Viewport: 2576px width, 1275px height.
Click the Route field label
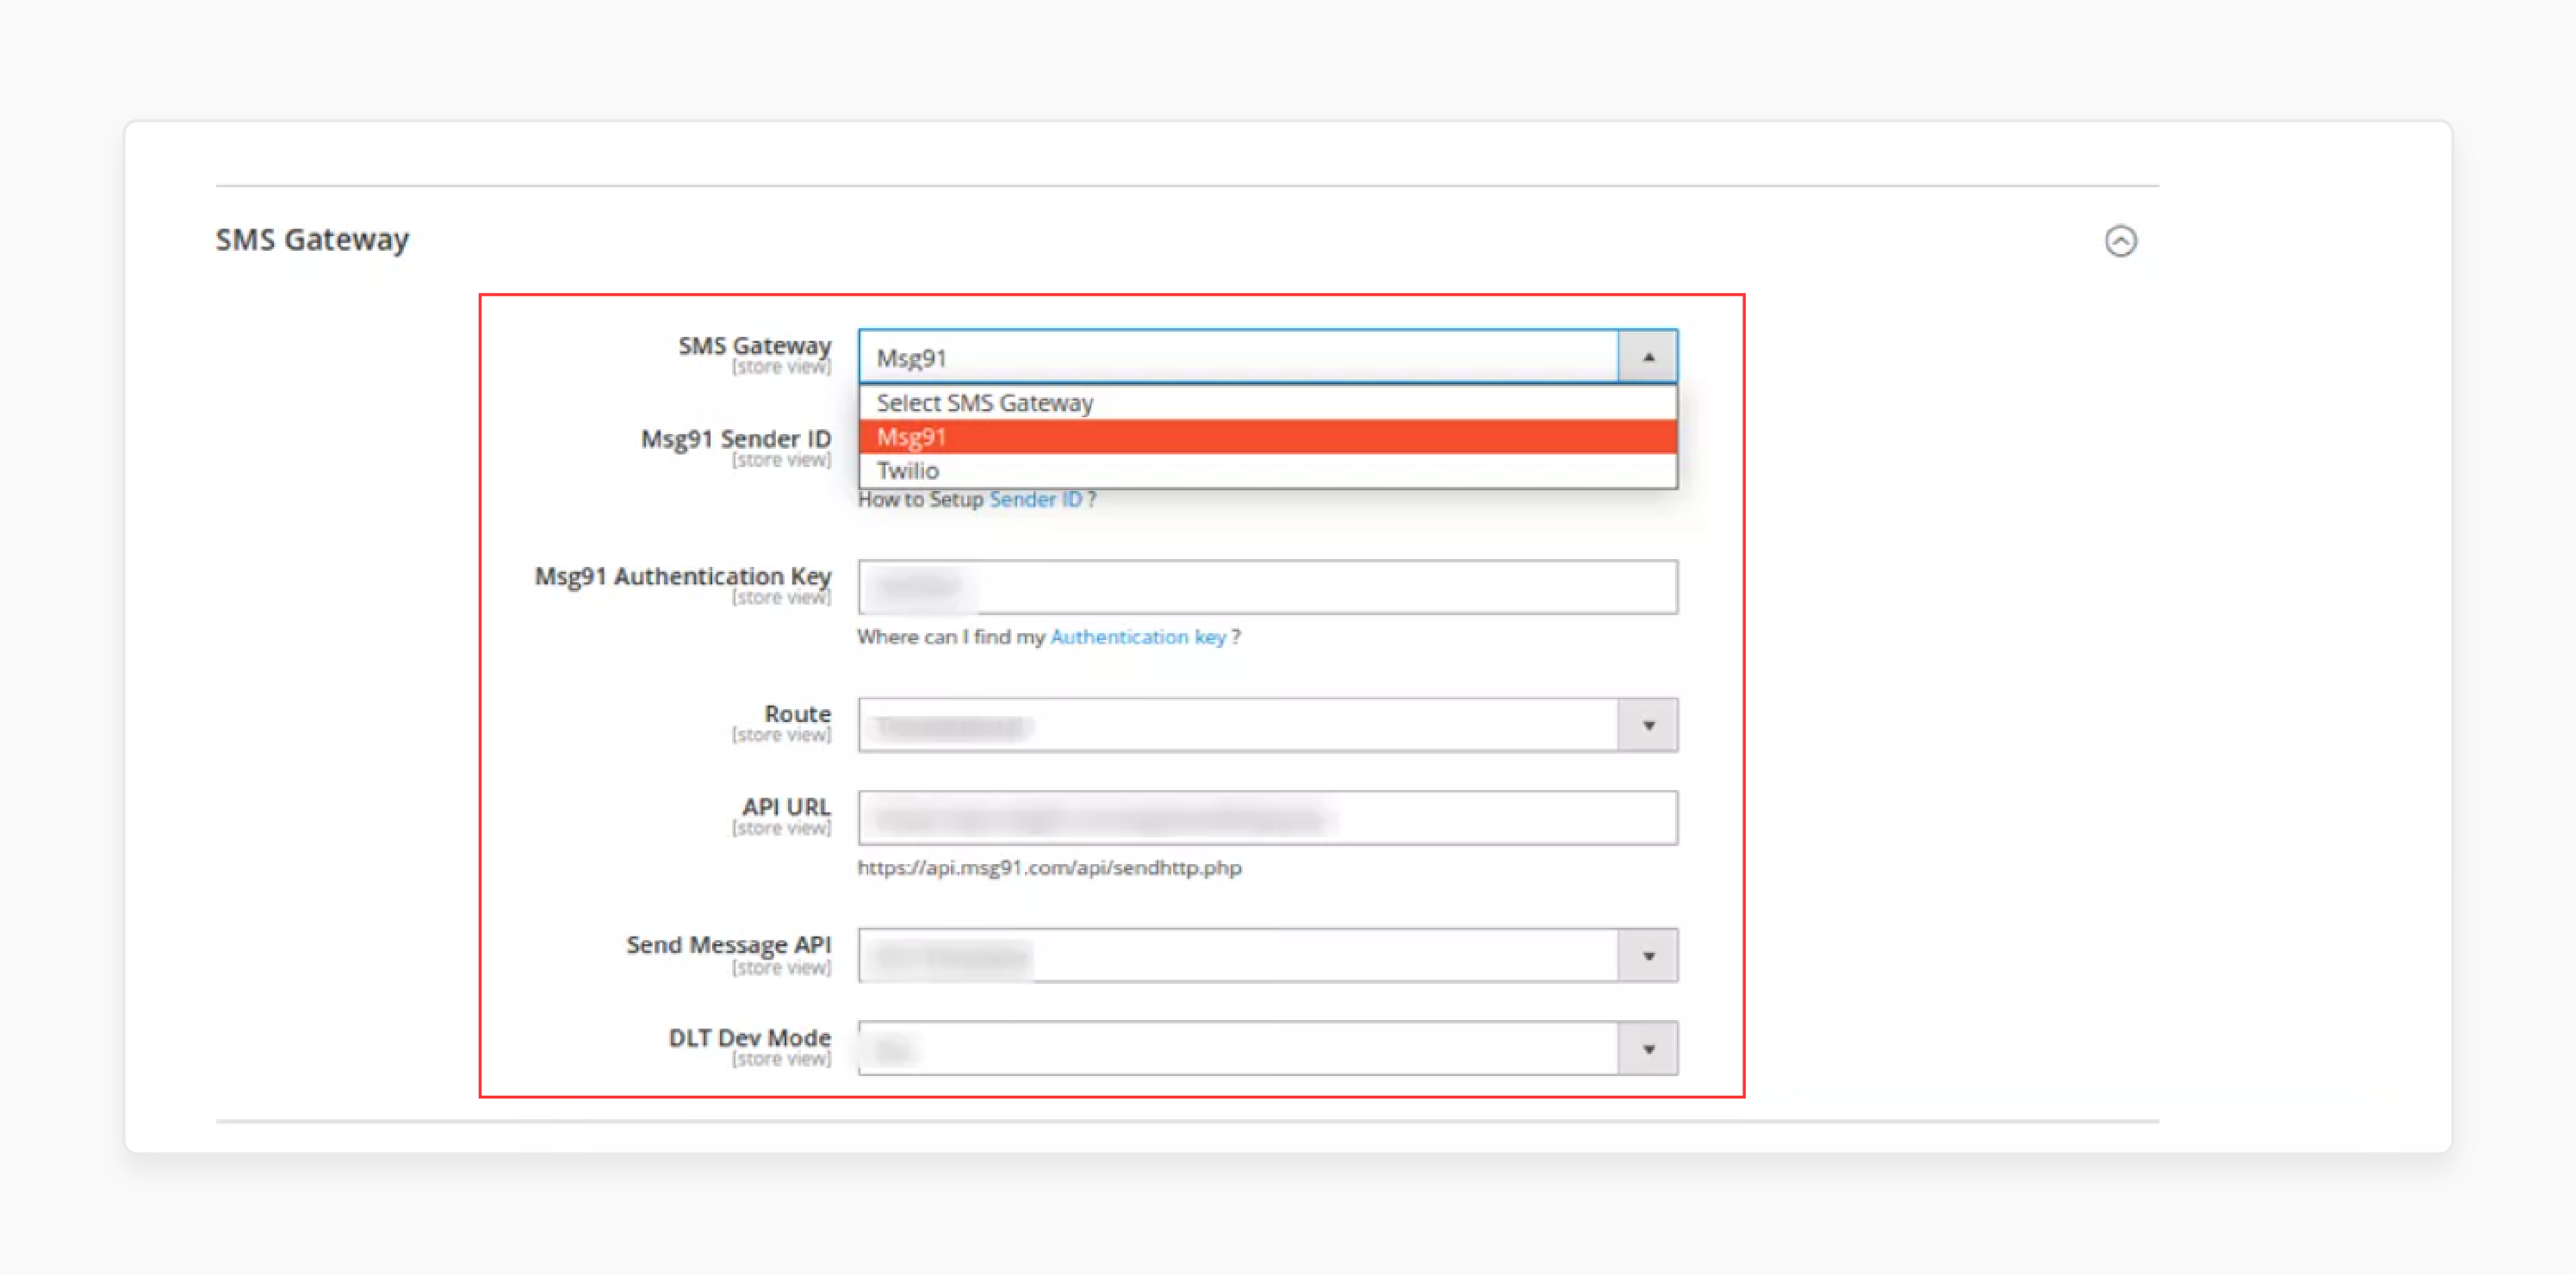click(797, 714)
